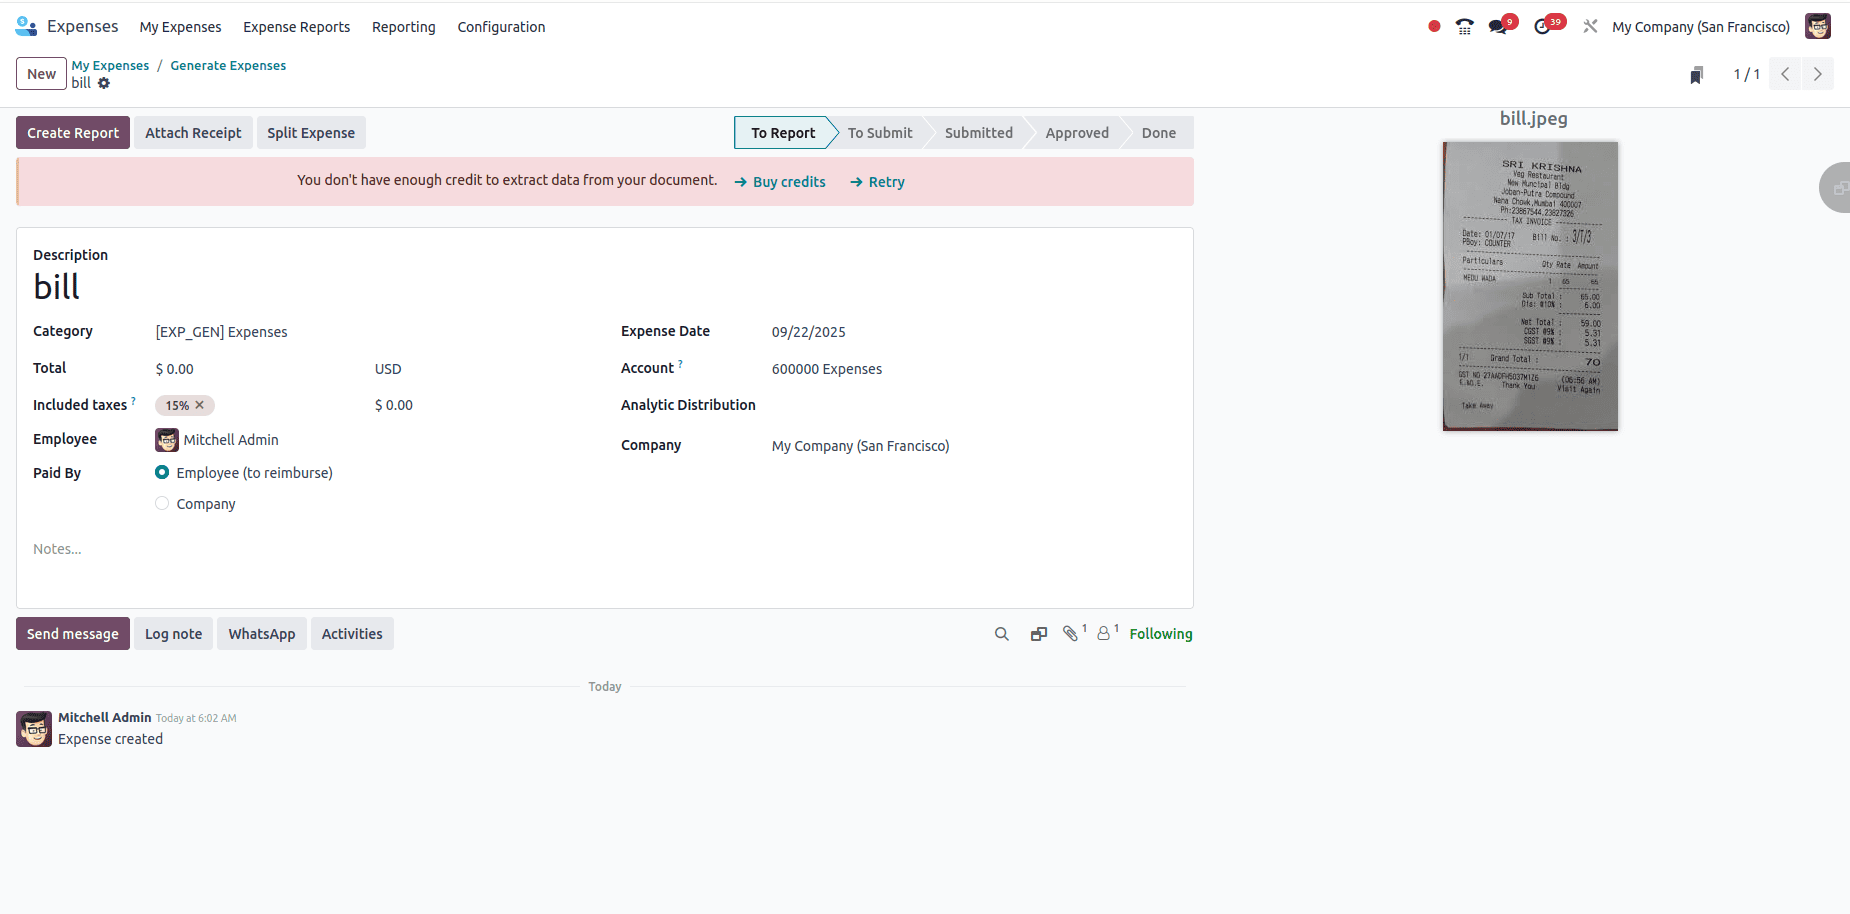
Task: Select Employee (to reimburse) payment option
Action: (x=162, y=472)
